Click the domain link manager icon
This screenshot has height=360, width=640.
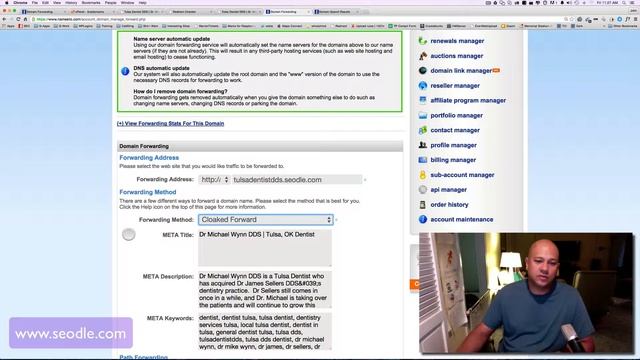[x=422, y=71]
